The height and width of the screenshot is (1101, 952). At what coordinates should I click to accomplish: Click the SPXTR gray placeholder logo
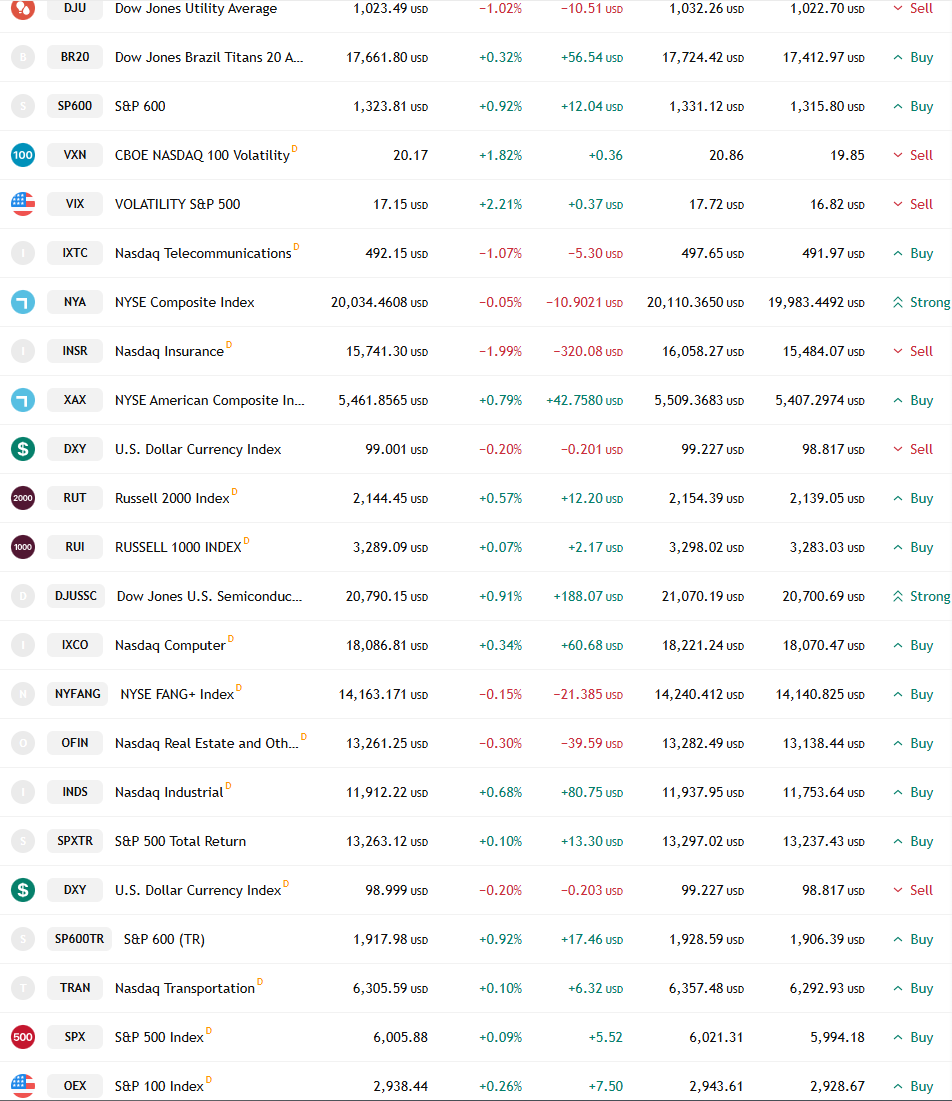coord(23,841)
